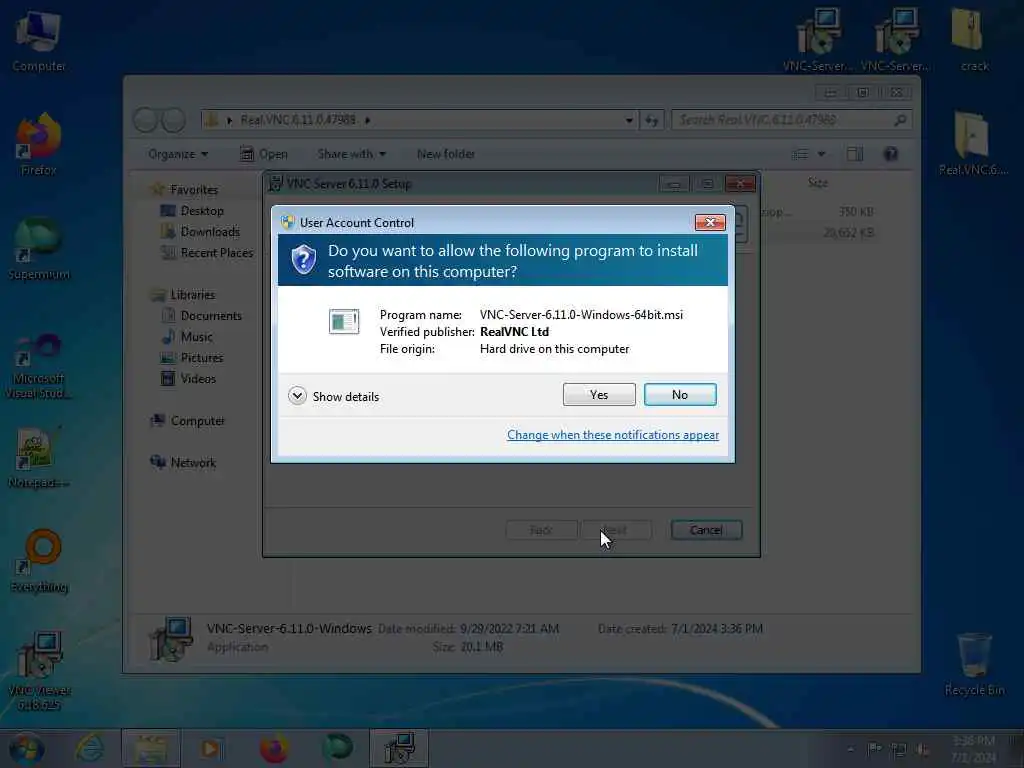Select Videos library
This screenshot has height=768, width=1024.
198,378
